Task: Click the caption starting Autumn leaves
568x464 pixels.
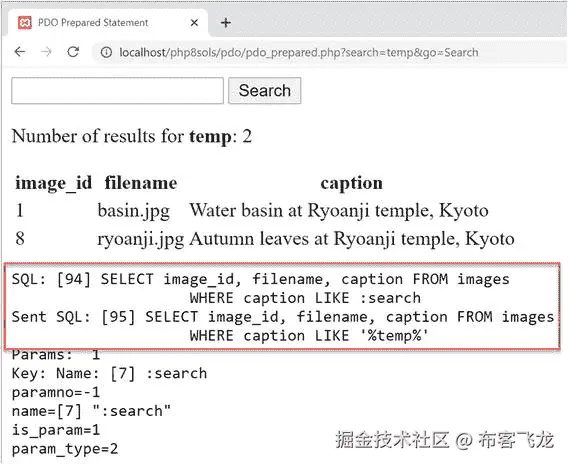Action: [x=352, y=239]
